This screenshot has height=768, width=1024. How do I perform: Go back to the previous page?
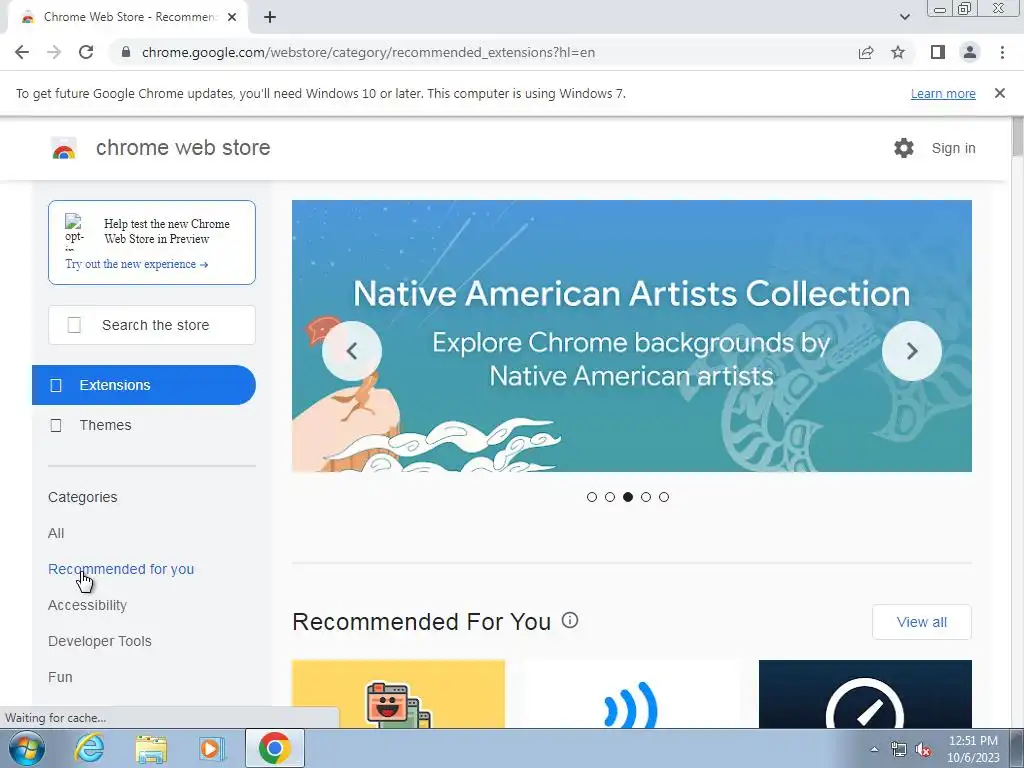22,52
